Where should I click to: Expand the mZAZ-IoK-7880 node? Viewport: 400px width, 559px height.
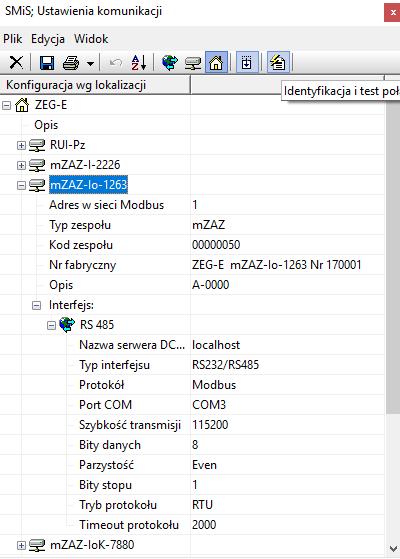tap(21, 545)
